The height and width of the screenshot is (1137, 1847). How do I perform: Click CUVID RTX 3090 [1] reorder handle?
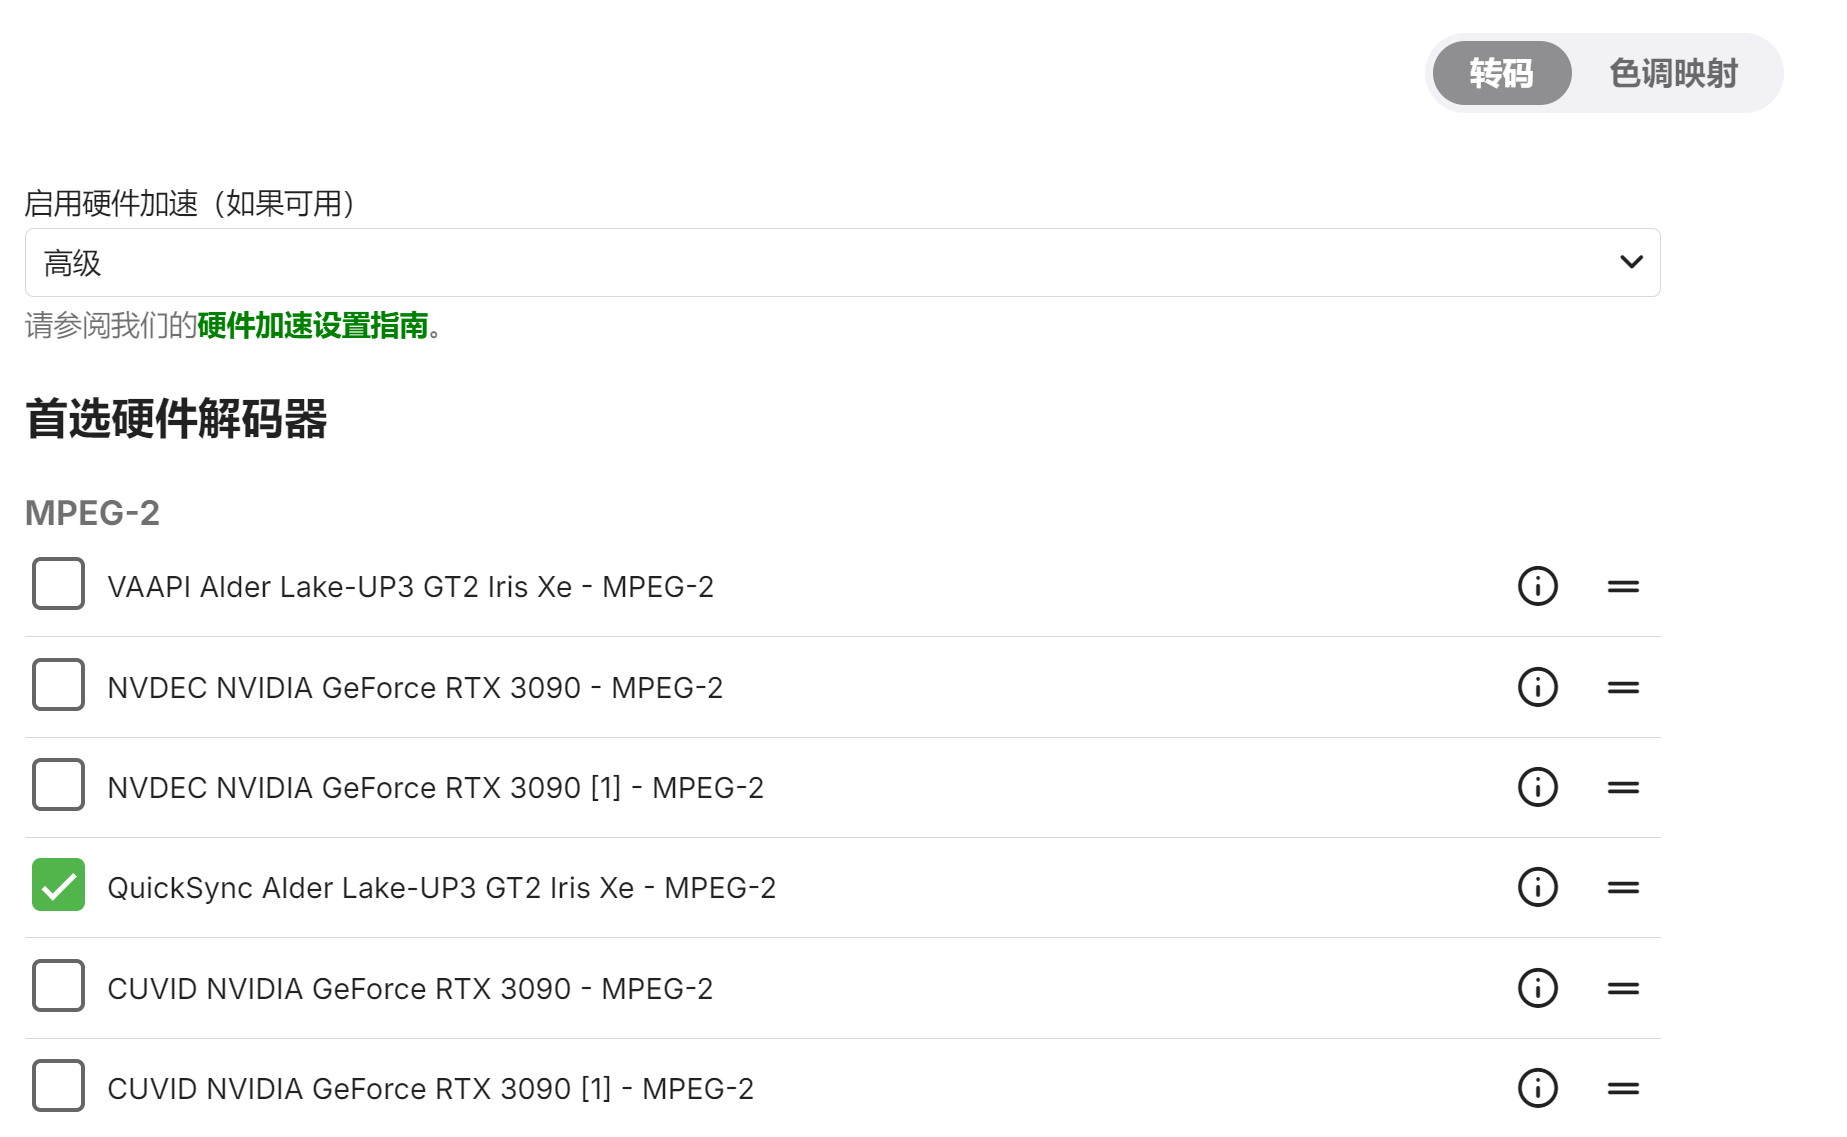click(x=1623, y=1088)
